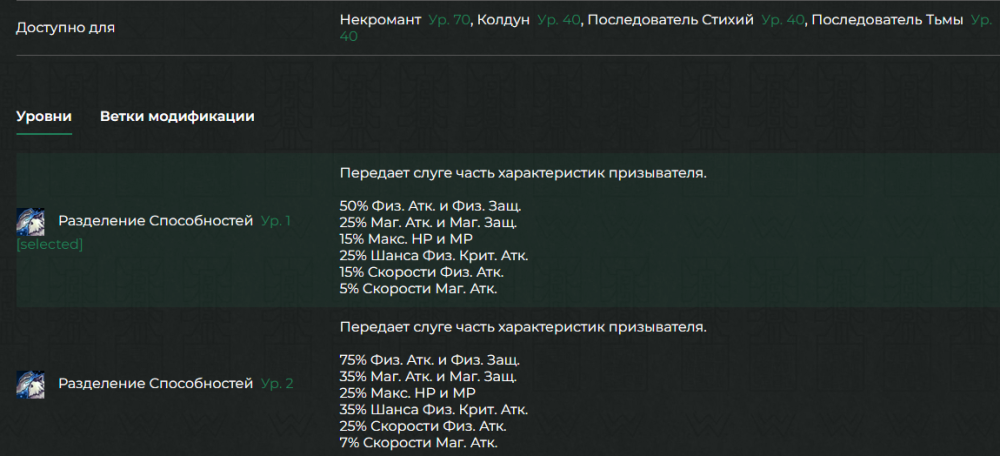Screen dimensions: 1000x456
Task: Click the 15% Макс. HP и MP line
Action: tap(406, 240)
